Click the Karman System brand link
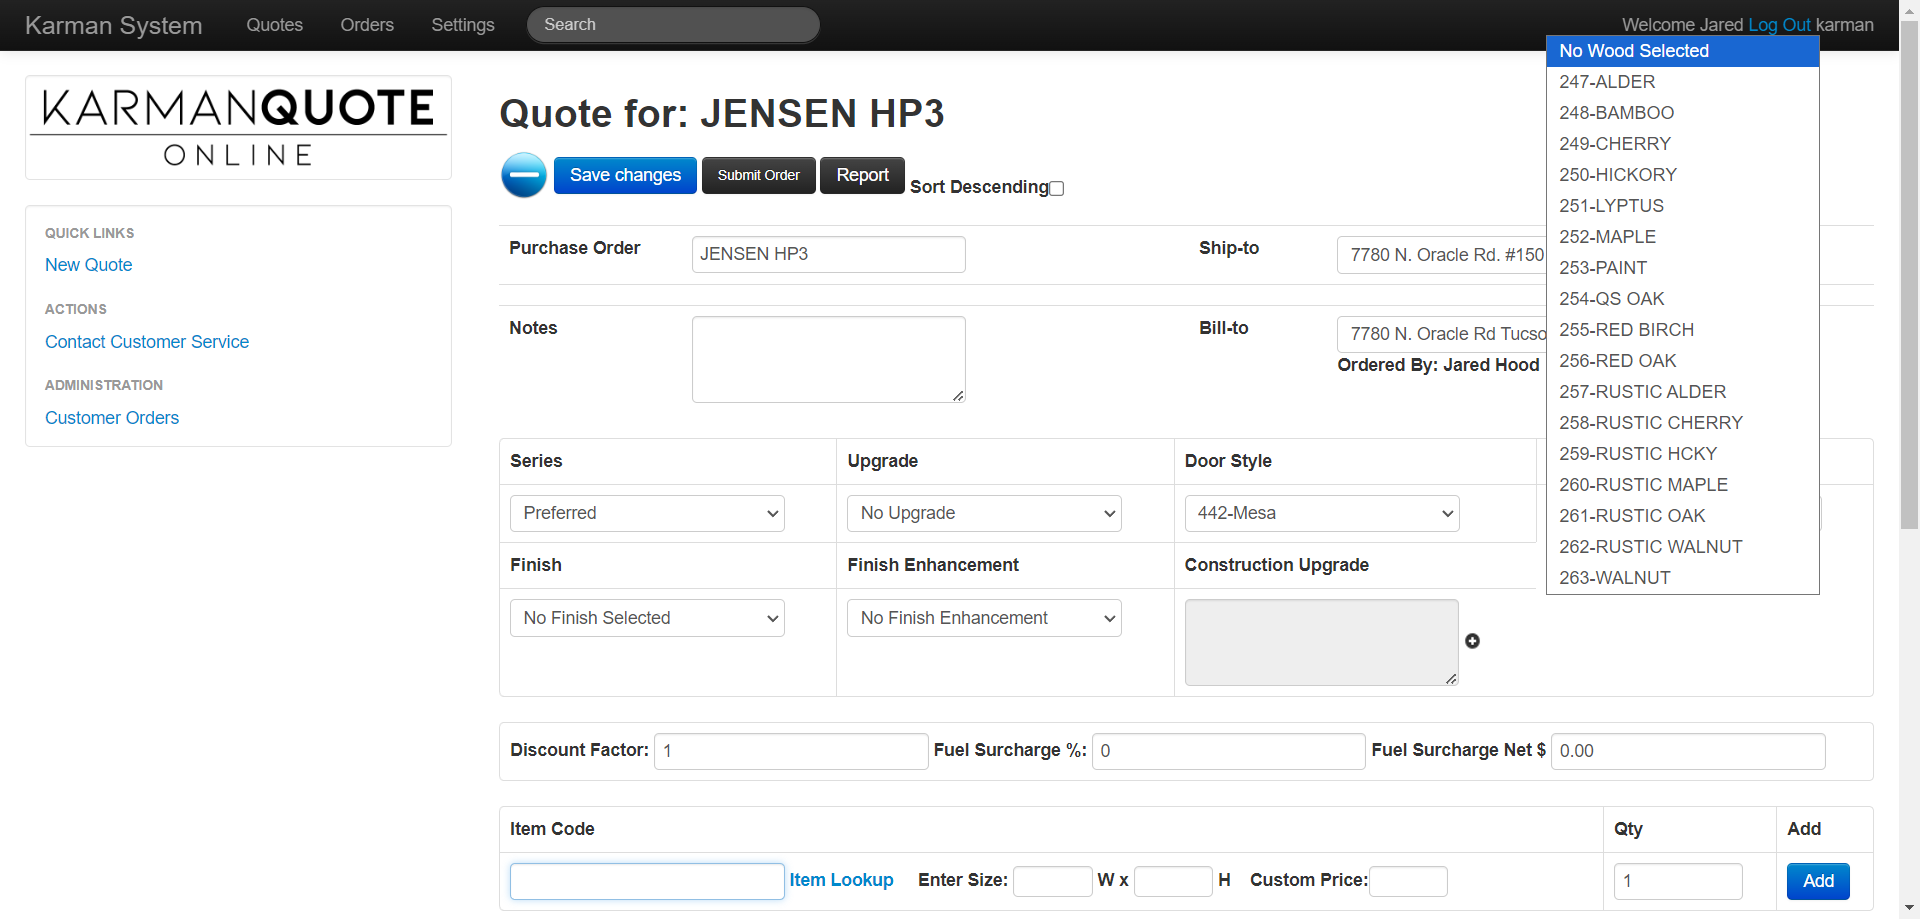This screenshot has width=1920, height=919. tap(114, 25)
